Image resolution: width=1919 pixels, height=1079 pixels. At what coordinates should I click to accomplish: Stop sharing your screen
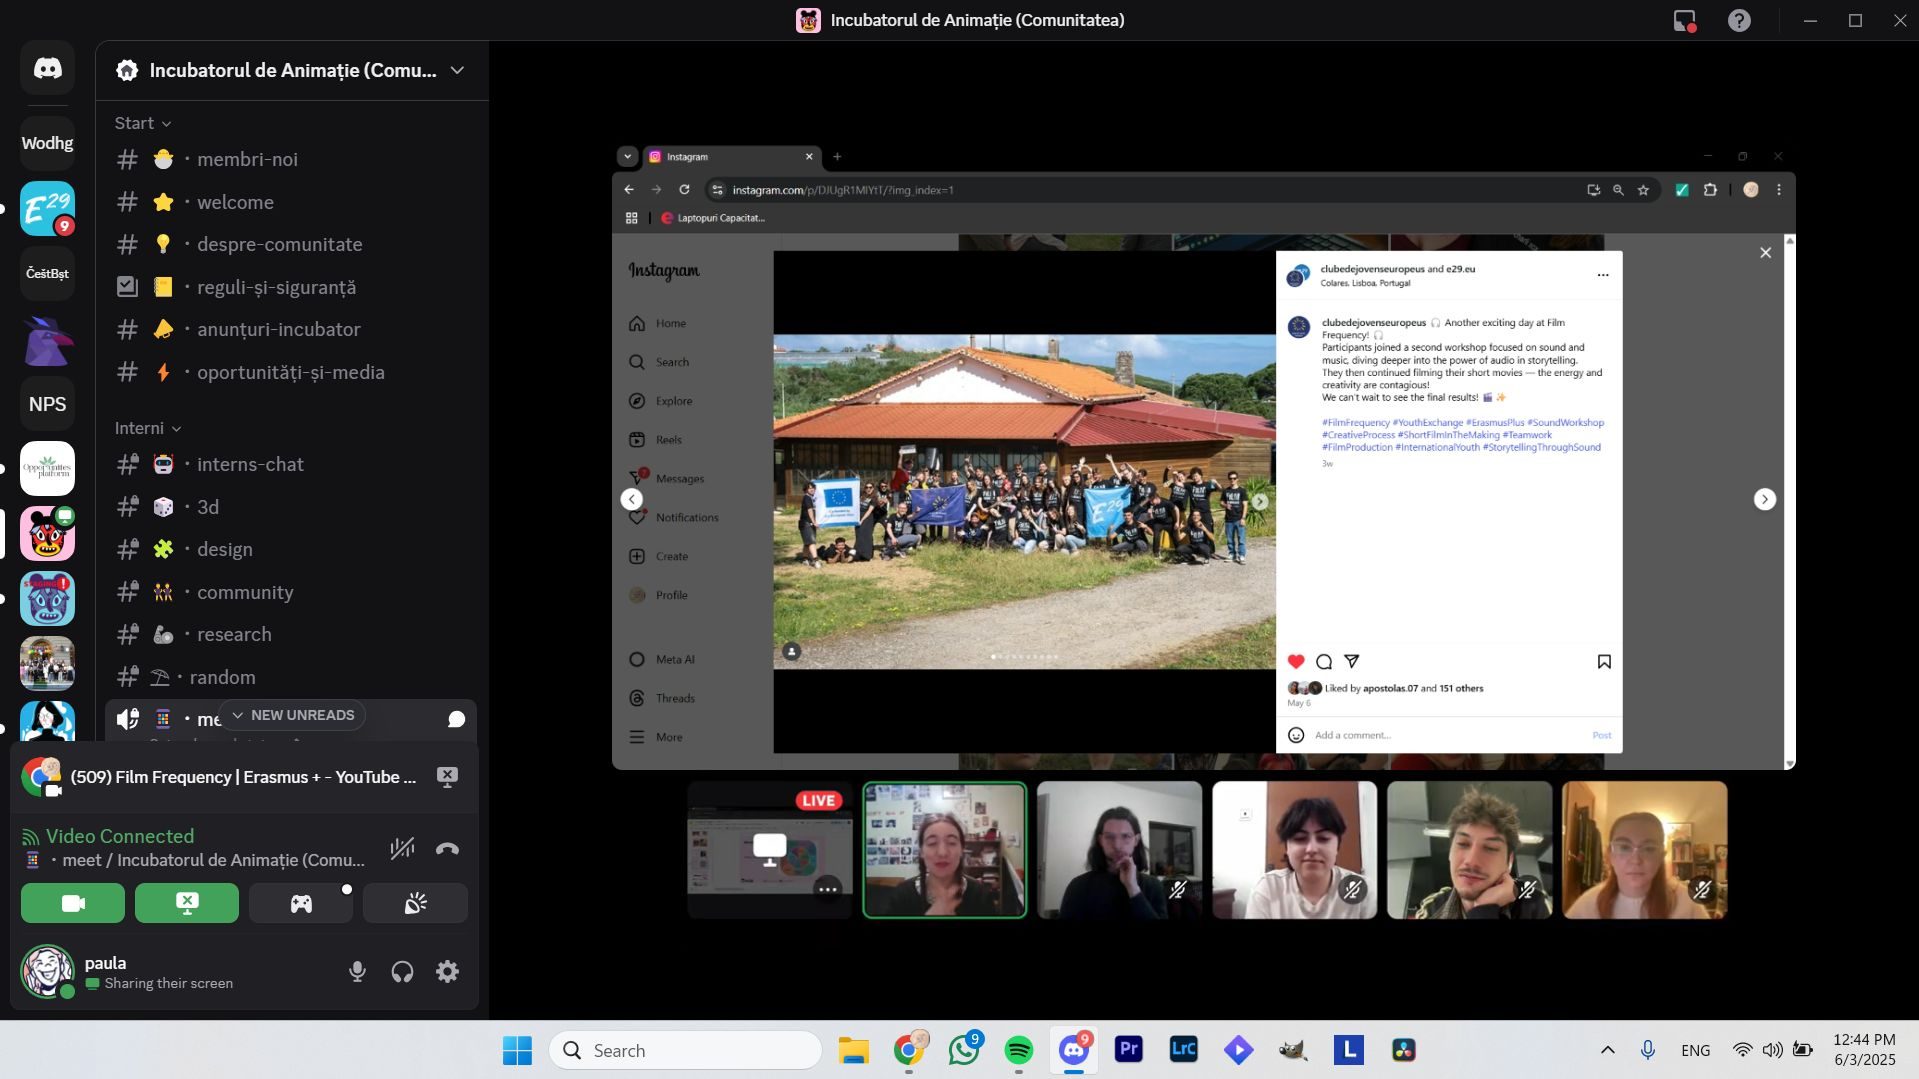187,903
